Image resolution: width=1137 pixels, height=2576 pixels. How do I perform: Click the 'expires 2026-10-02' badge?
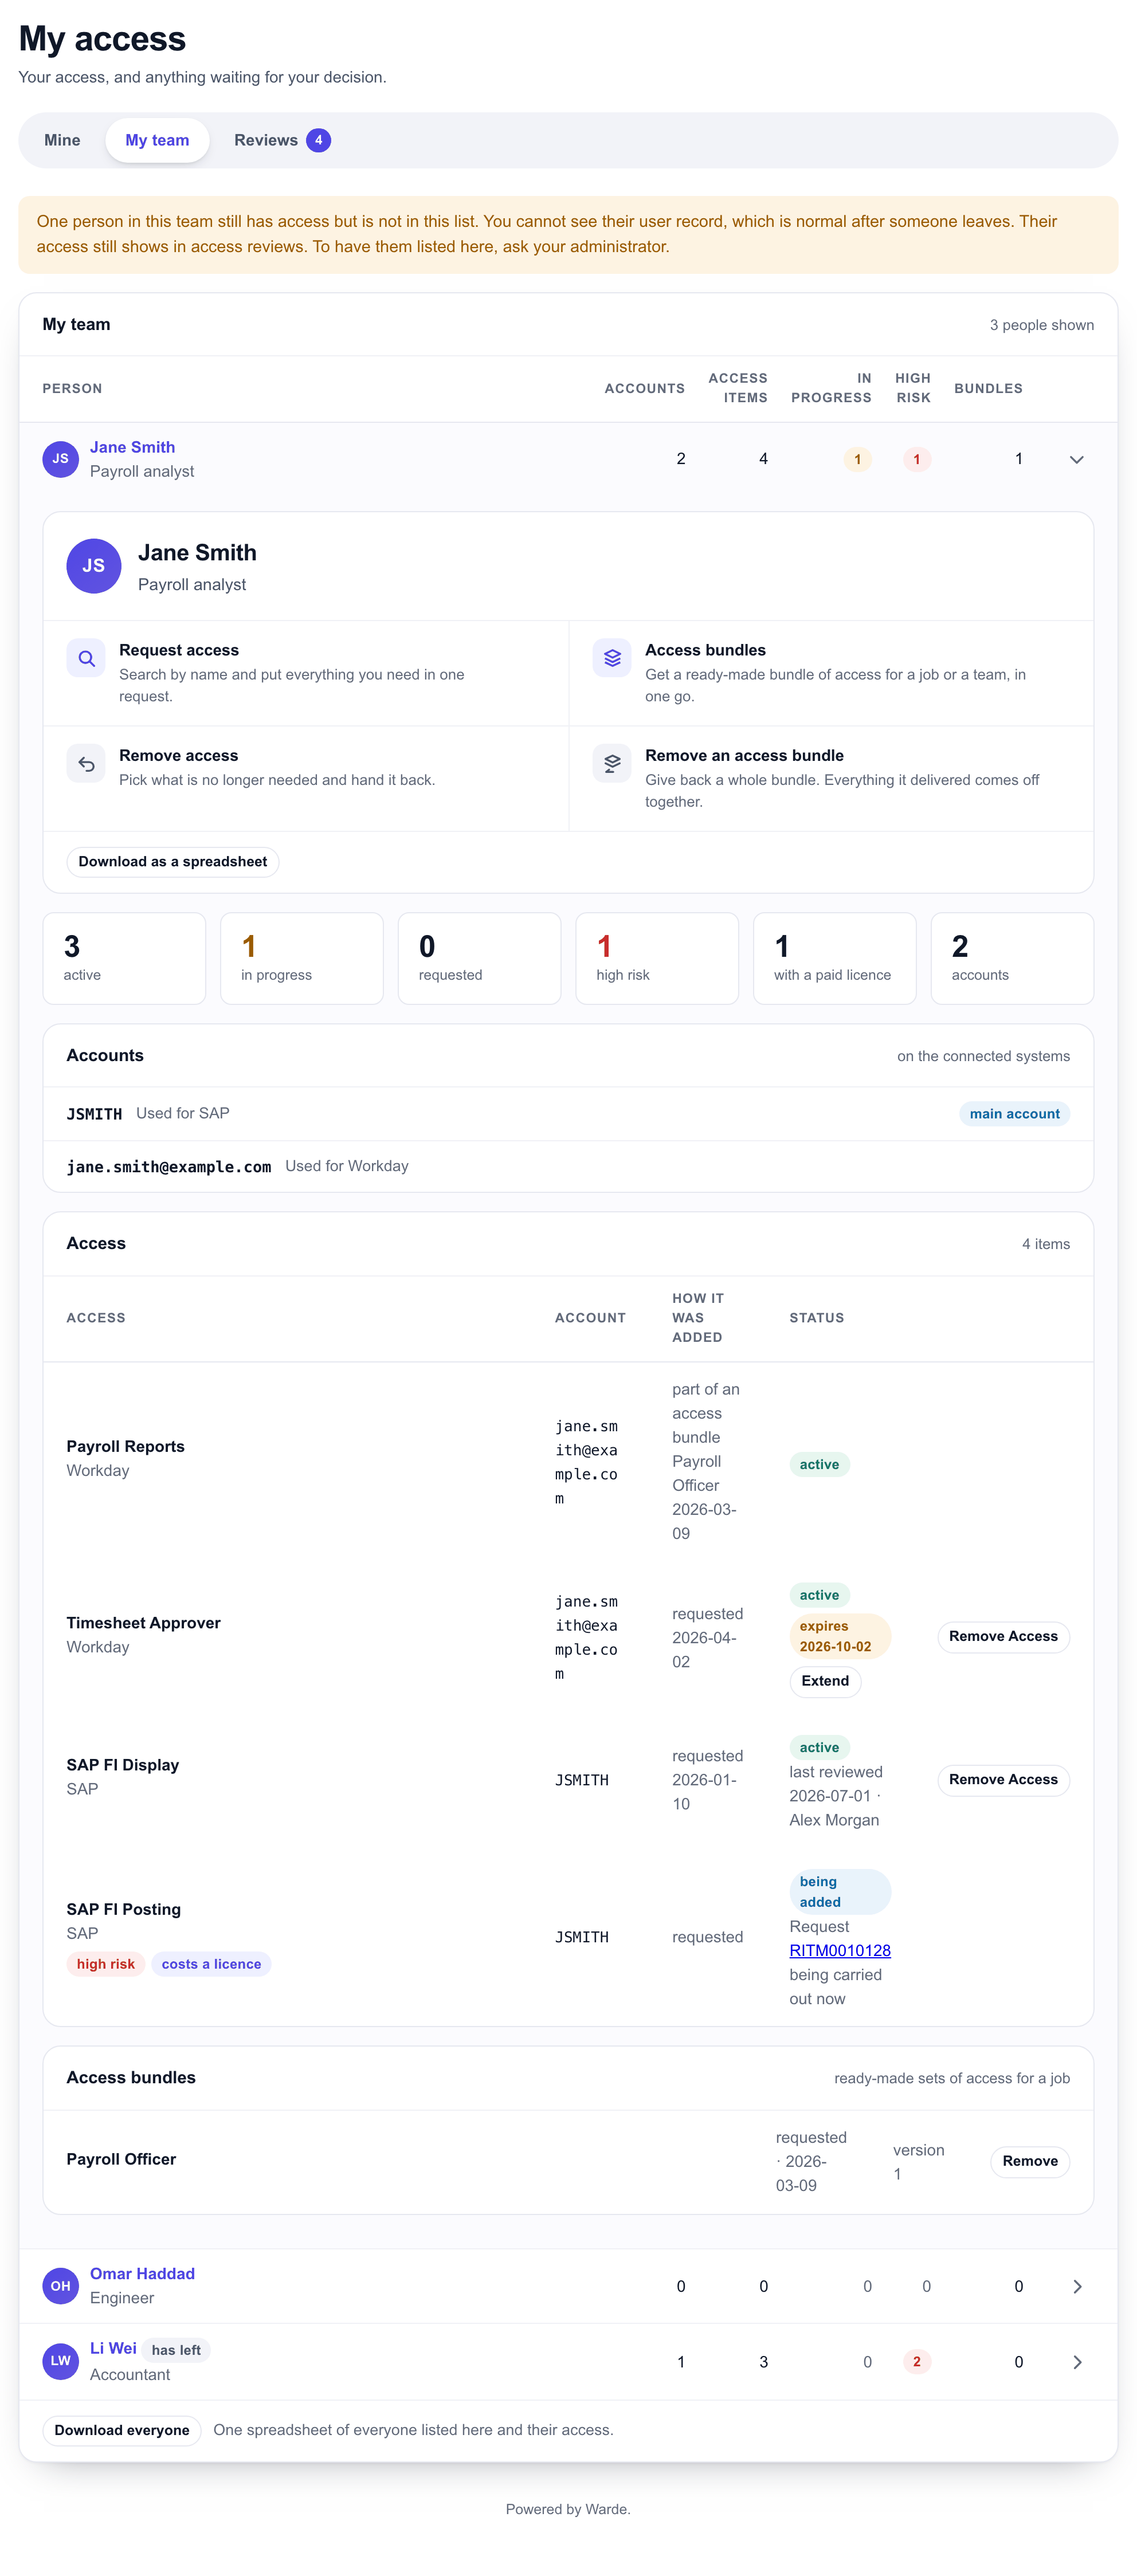pyautogui.click(x=839, y=1637)
